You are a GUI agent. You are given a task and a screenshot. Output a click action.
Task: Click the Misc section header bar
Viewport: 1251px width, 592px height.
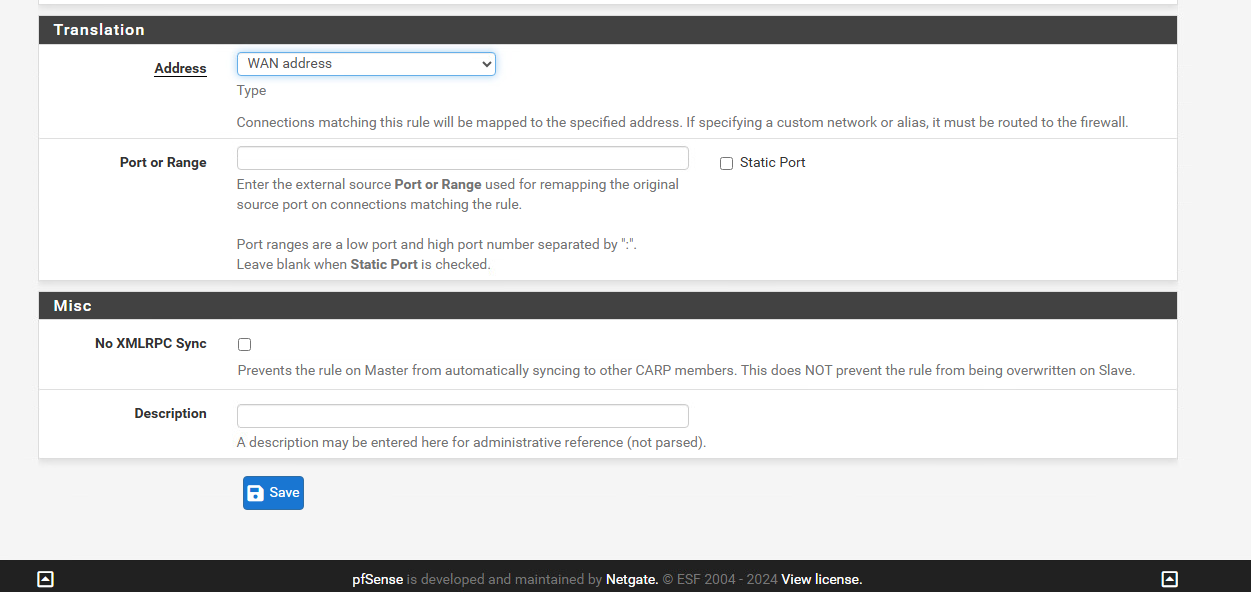click(x=608, y=306)
